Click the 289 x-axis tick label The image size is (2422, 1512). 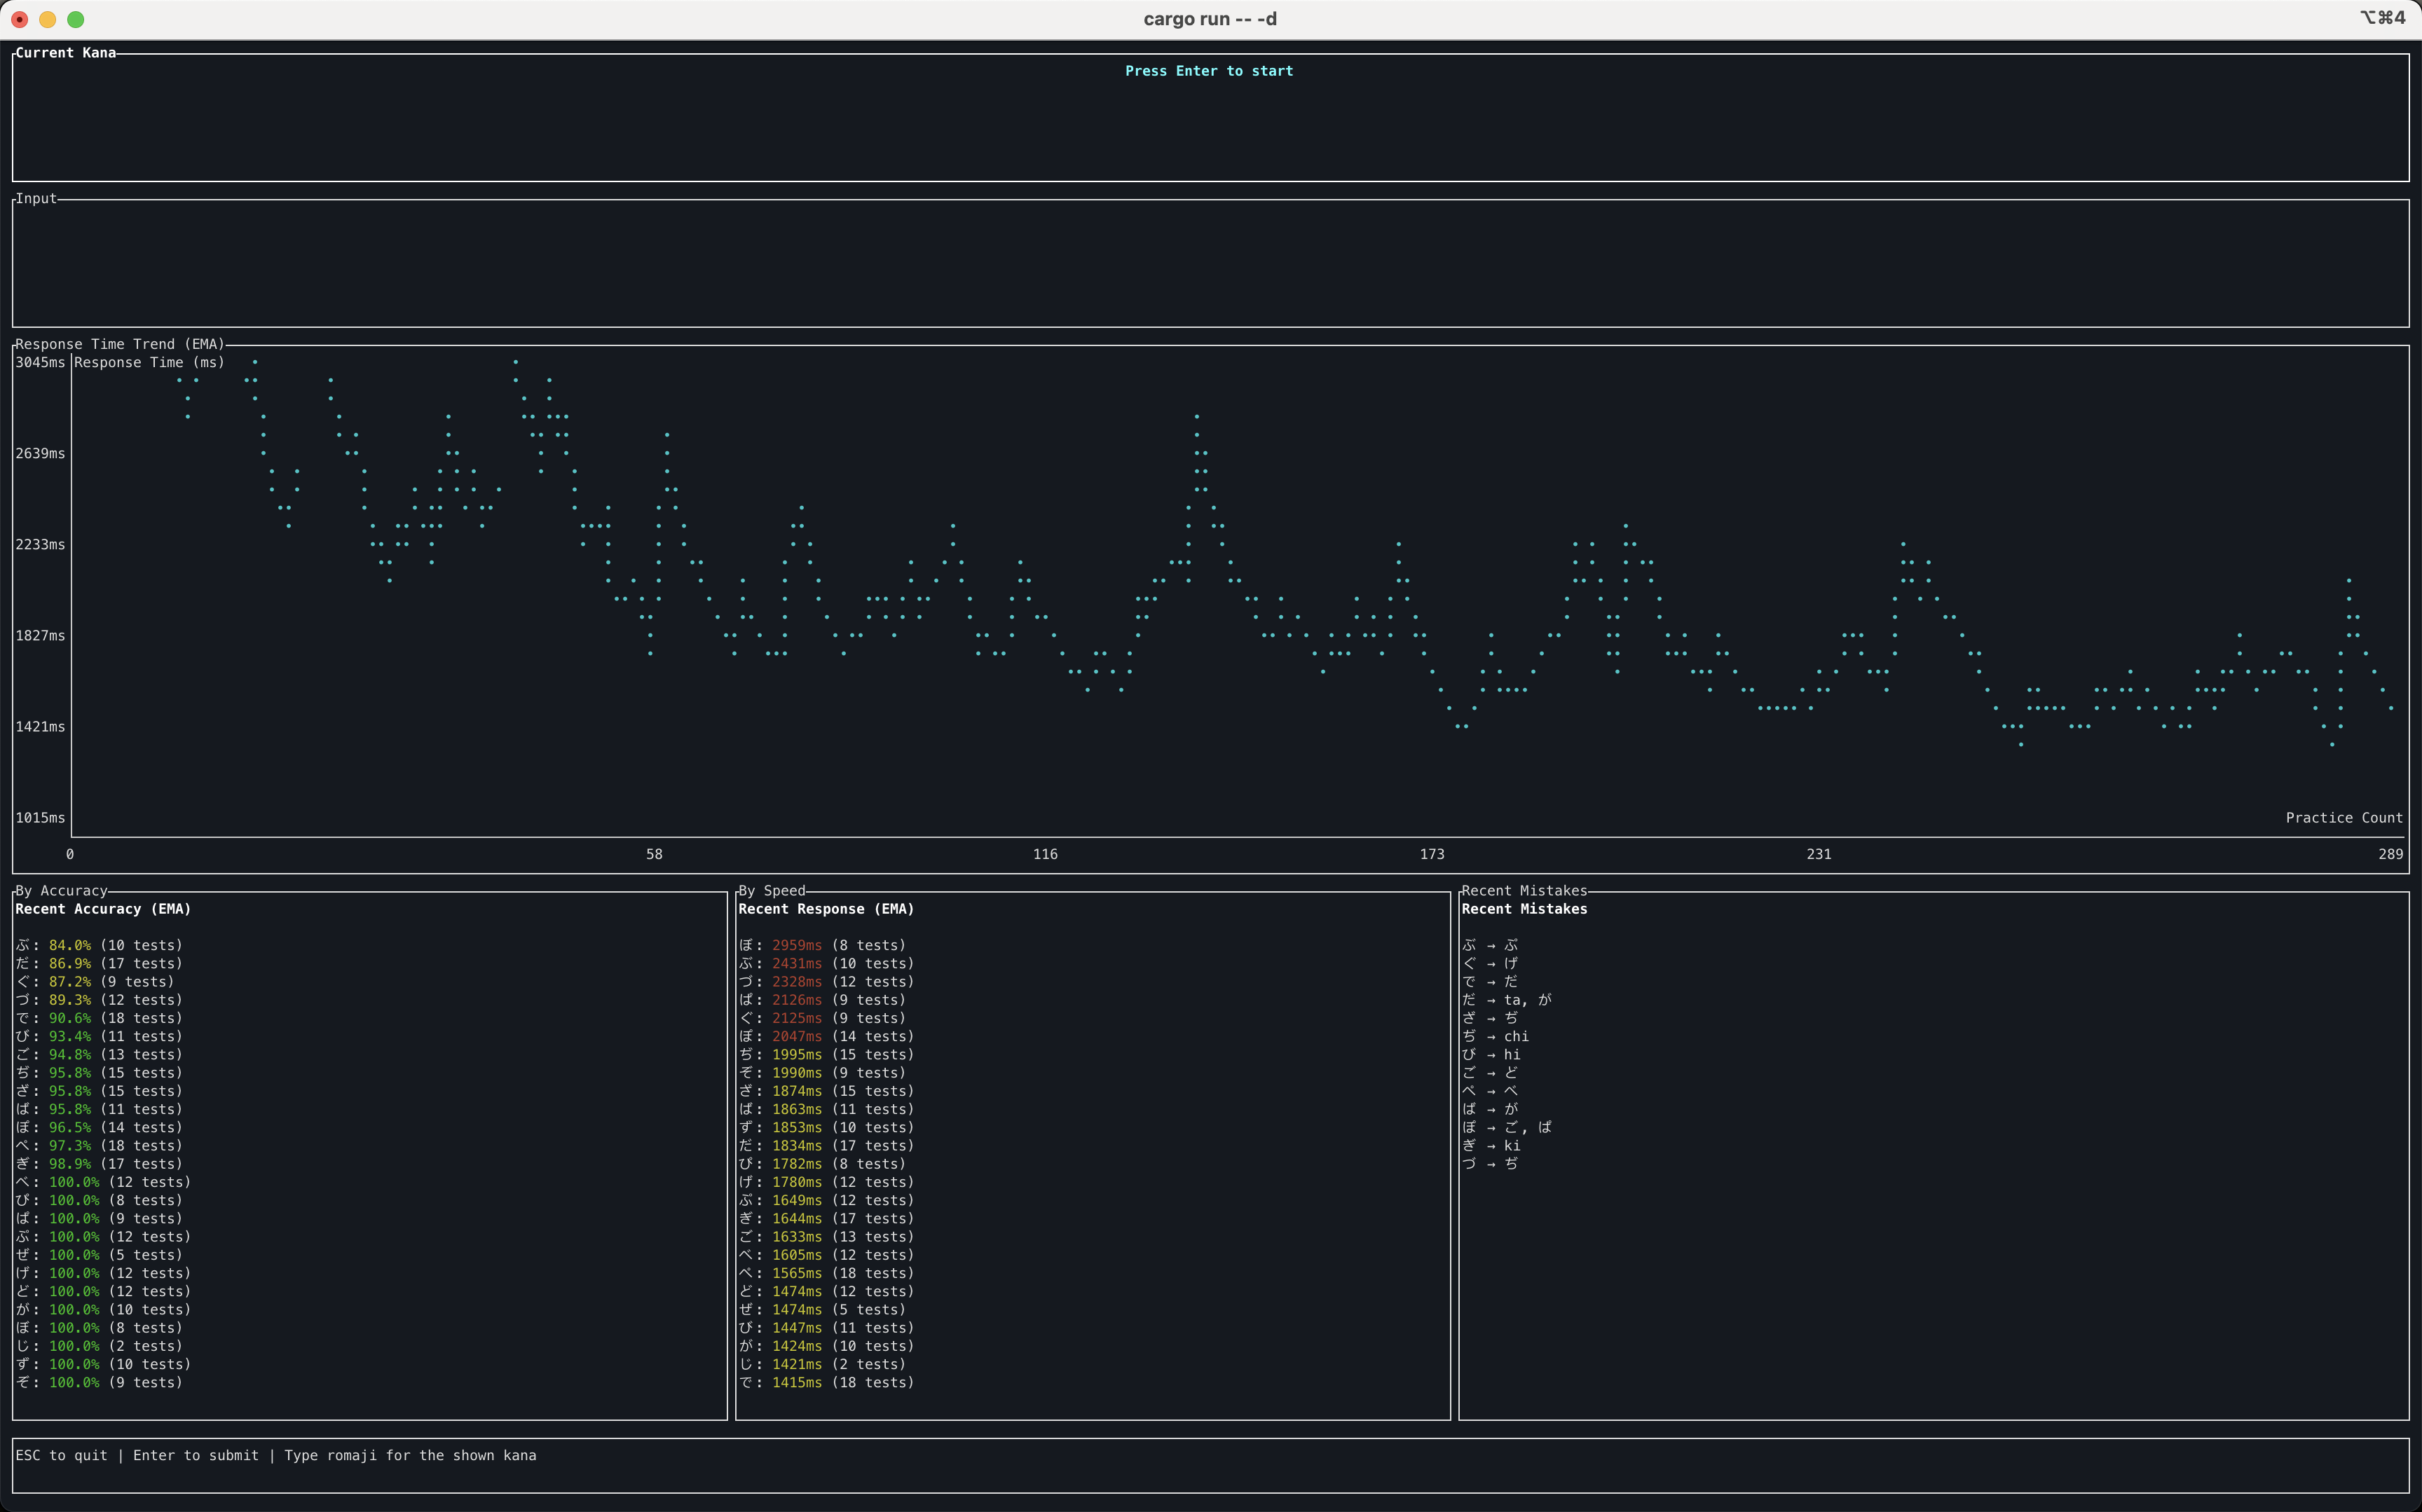(x=2391, y=854)
